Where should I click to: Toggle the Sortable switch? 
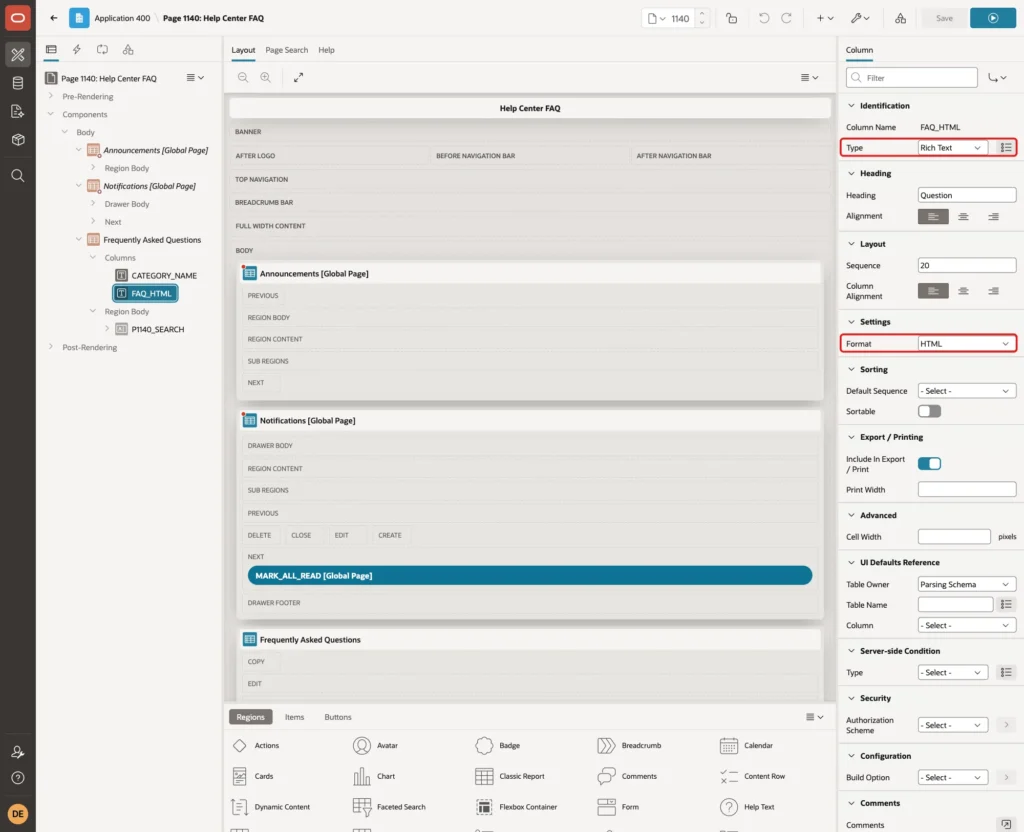(929, 411)
